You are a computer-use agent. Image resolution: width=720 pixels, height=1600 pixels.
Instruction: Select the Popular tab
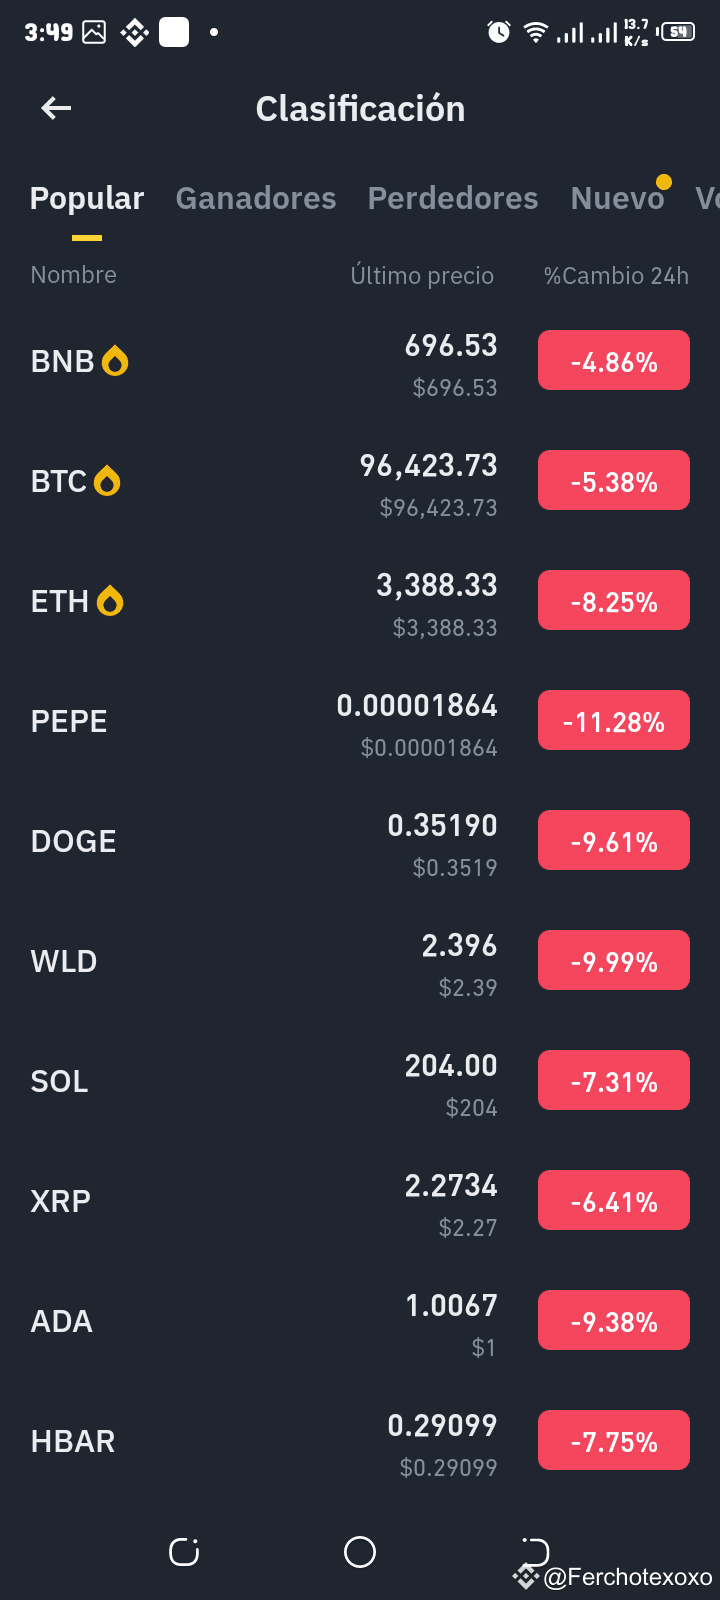(x=87, y=198)
